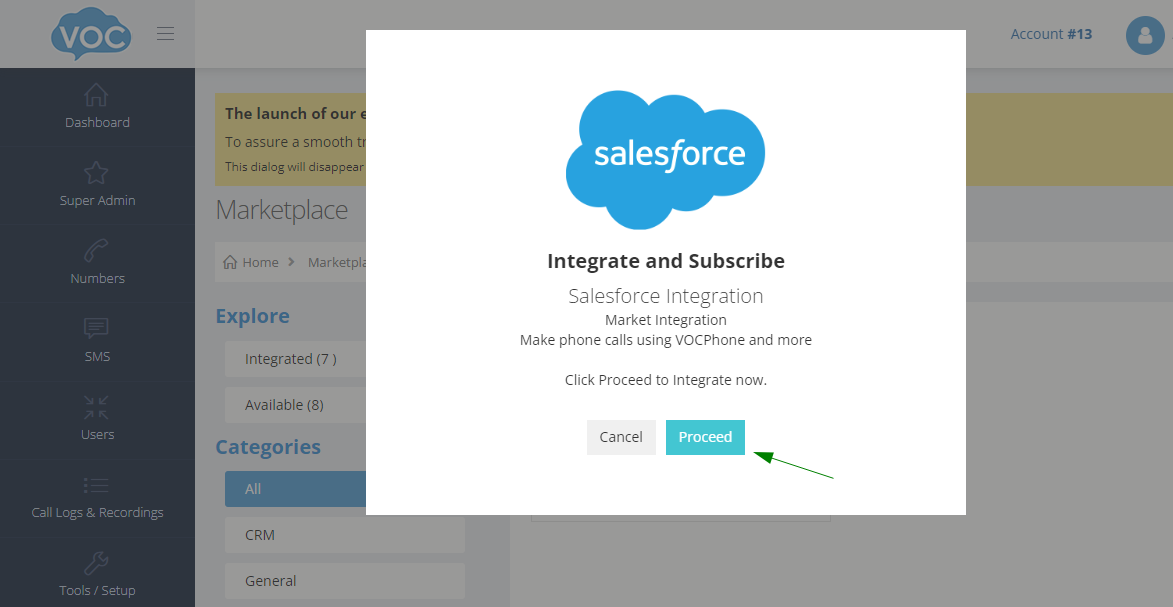Screen dimensions: 1173x607
Task: Choose the All category
Action: [x=294, y=489]
